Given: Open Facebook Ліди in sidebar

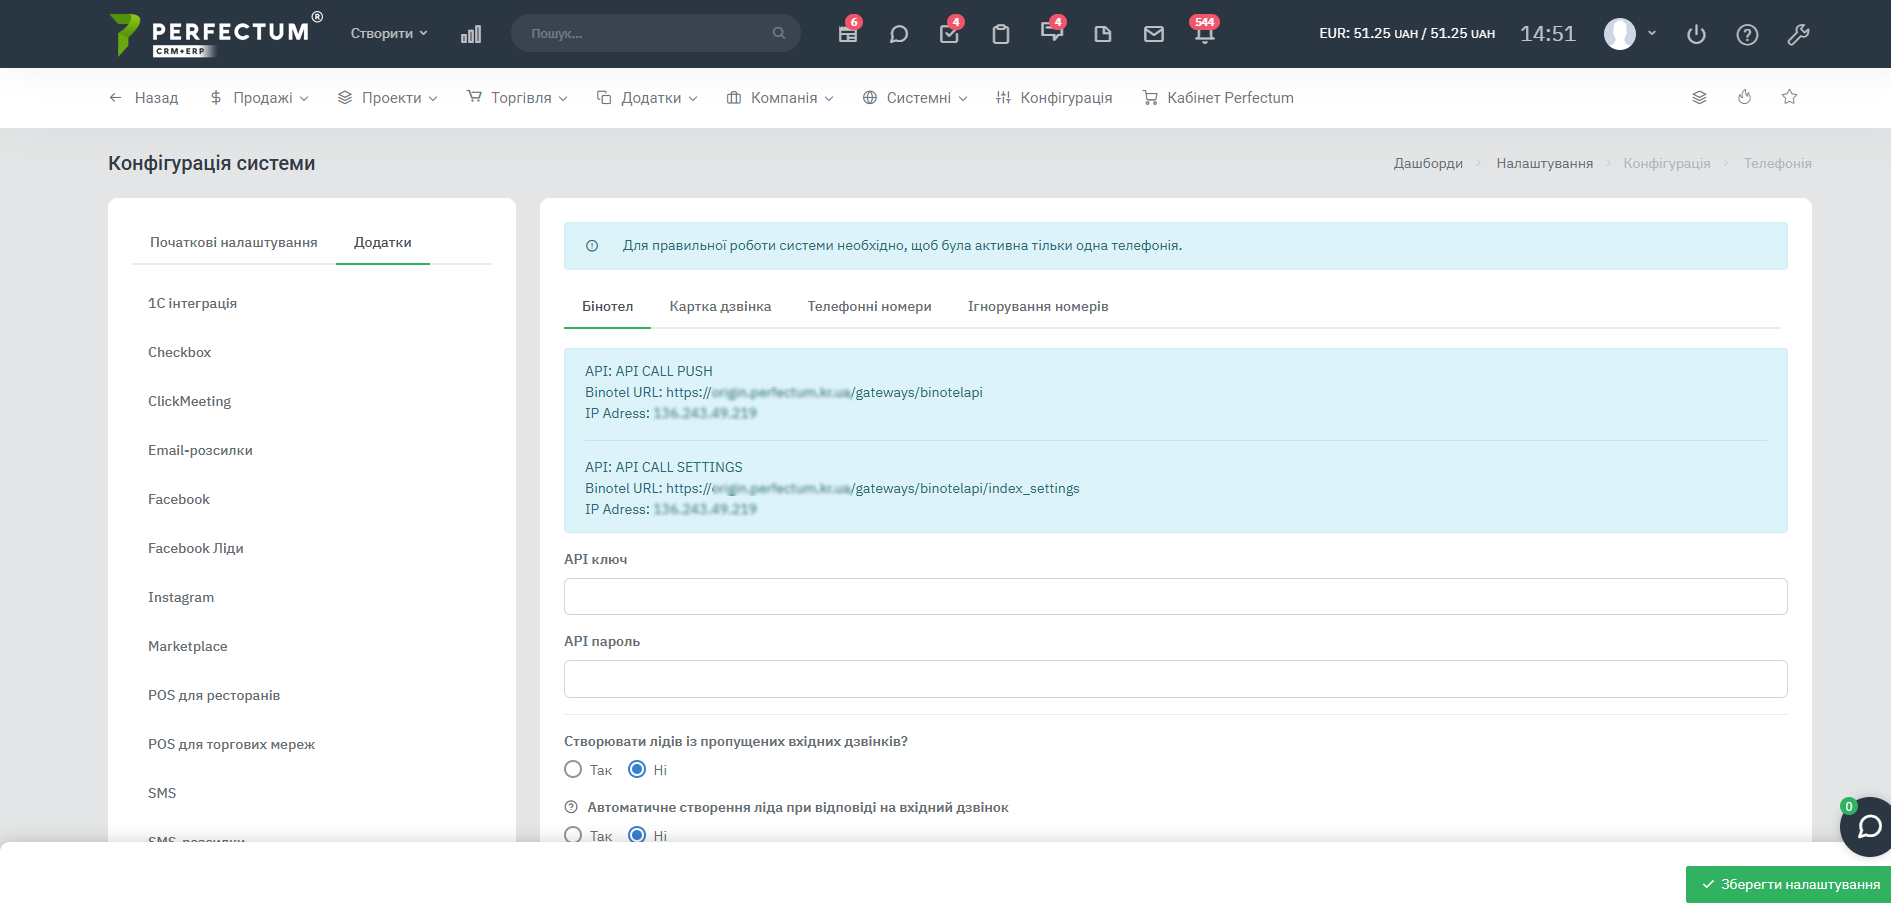Looking at the screenshot, I should tap(196, 548).
